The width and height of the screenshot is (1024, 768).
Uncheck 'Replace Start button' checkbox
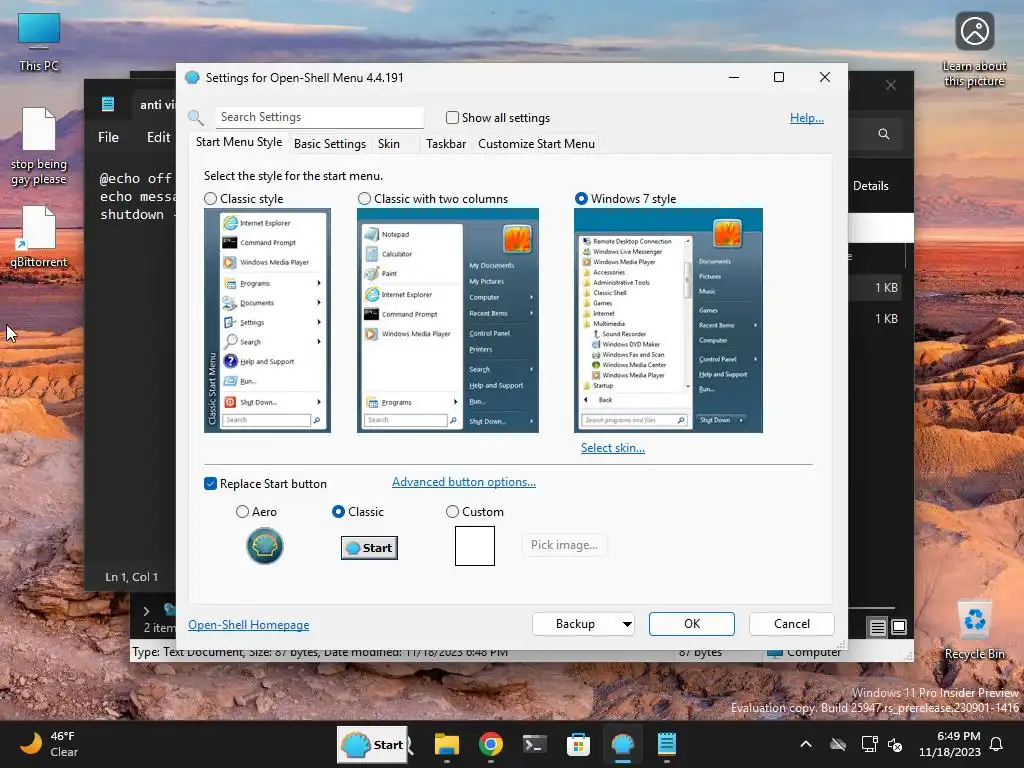point(210,484)
